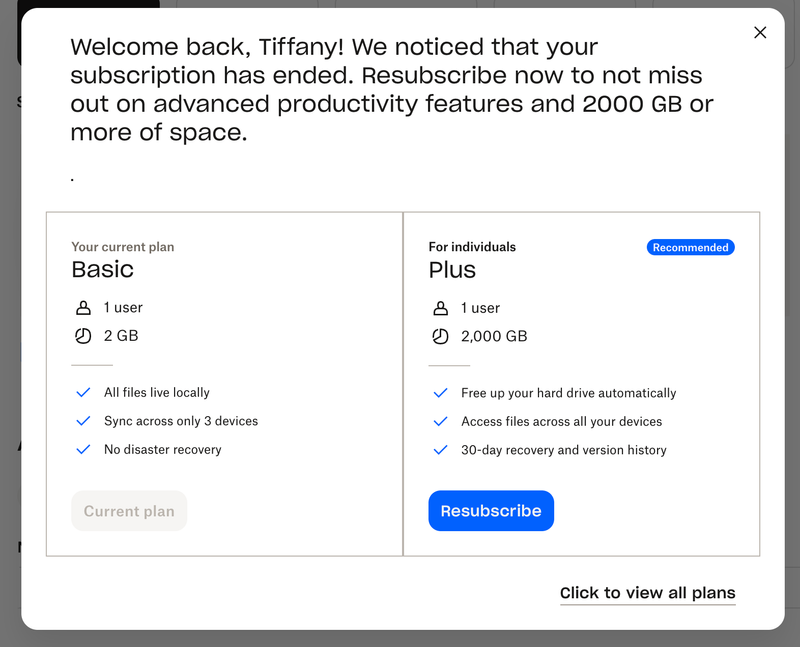Click the Resubscribe button
Viewport: 800px width, 647px height.
(491, 511)
